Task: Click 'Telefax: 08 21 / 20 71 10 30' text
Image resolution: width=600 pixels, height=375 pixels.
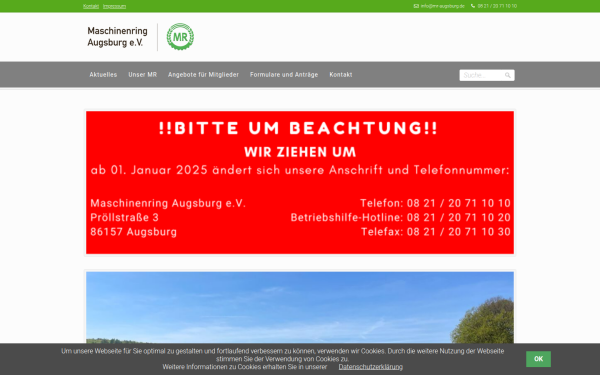Action: 436,232
